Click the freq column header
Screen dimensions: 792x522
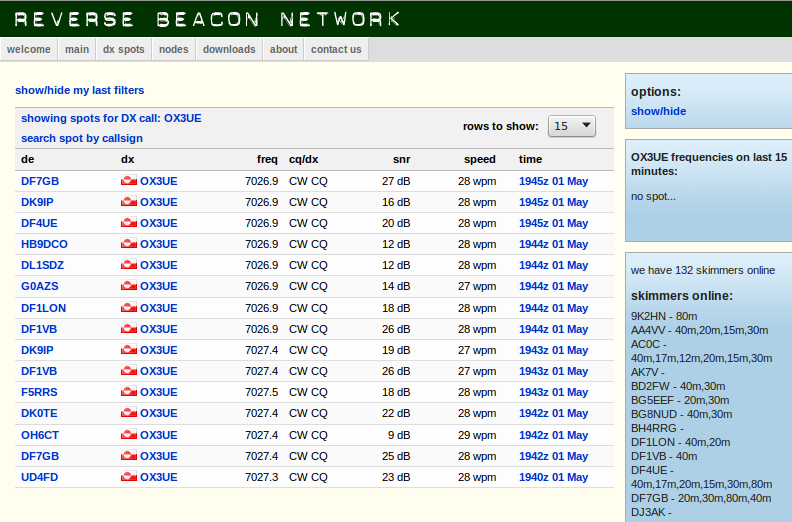click(267, 159)
